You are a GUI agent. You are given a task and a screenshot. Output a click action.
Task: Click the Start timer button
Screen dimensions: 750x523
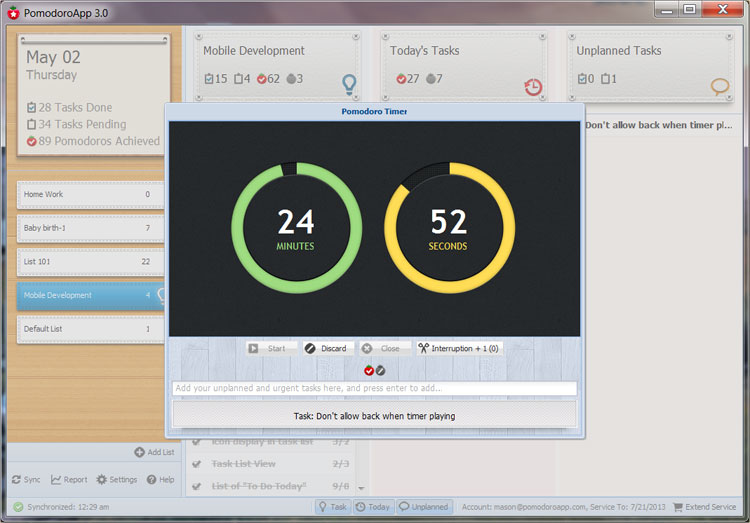(271, 348)
